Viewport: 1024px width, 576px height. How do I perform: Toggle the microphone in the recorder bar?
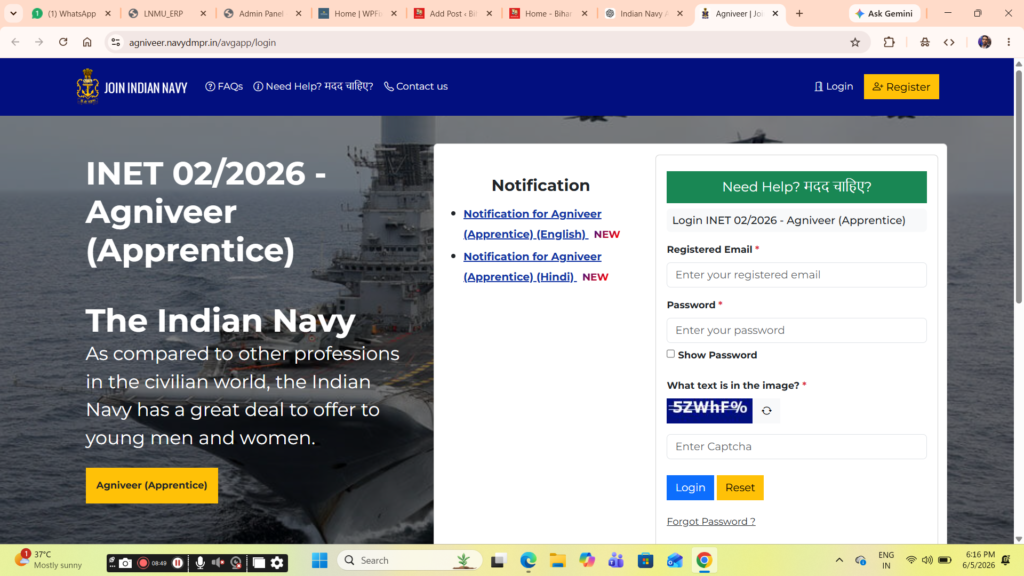(200, 562)
